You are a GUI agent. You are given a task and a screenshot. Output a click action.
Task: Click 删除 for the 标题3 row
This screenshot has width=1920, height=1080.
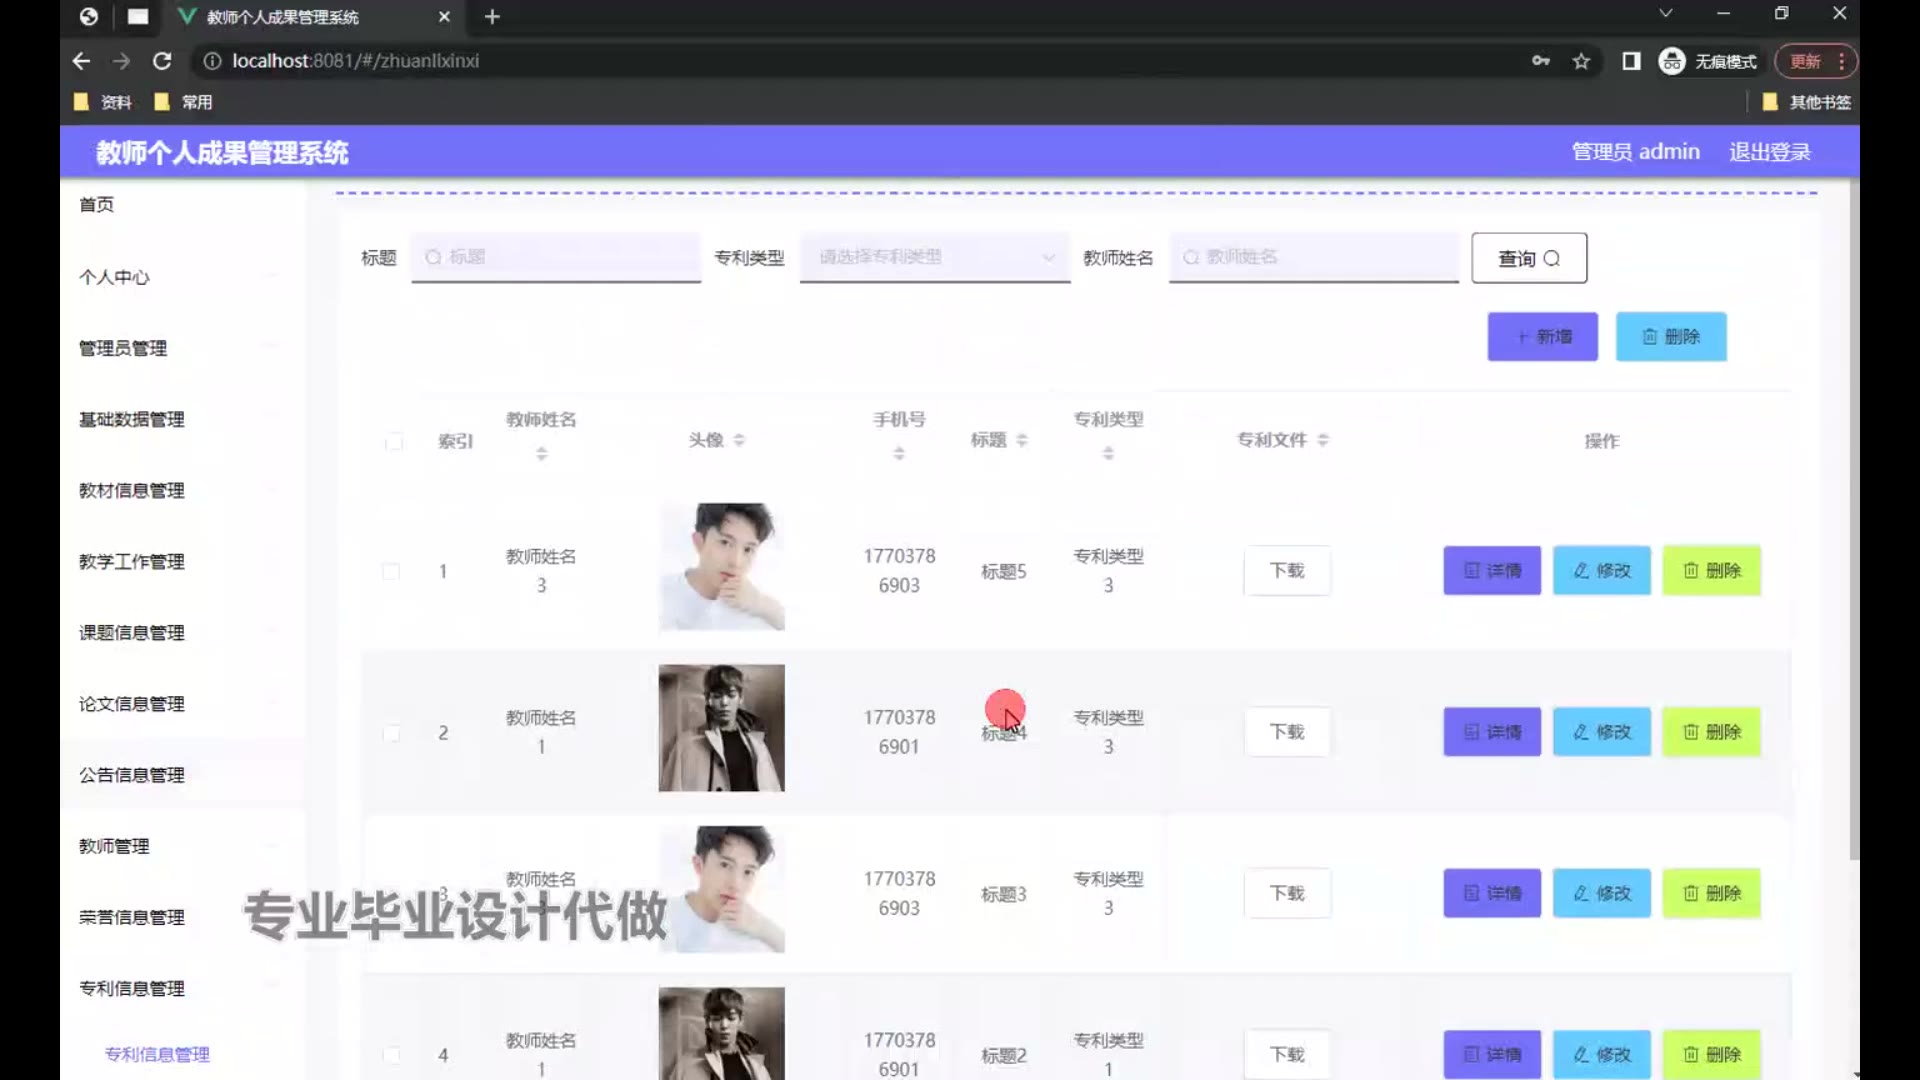[x=1712, y=893]
